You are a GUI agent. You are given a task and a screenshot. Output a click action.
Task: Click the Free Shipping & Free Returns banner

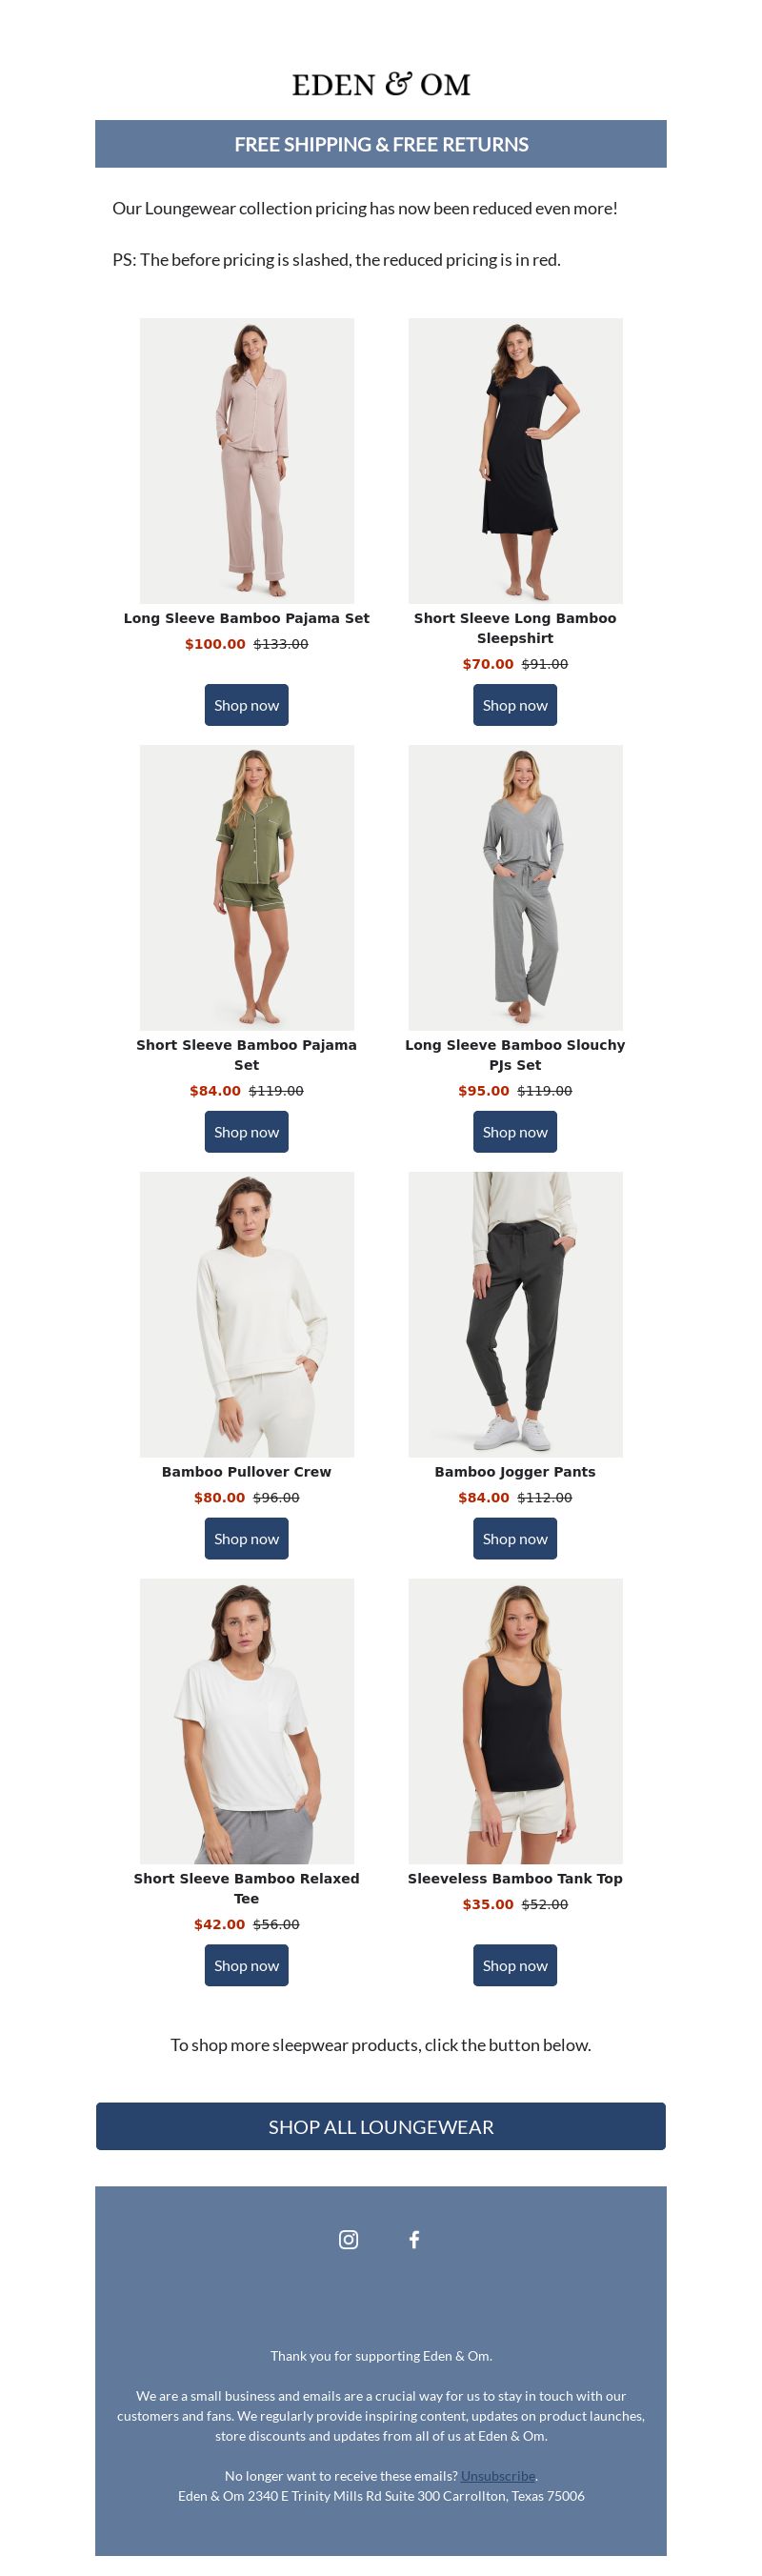pyautogui.click(x=381, y=144)
